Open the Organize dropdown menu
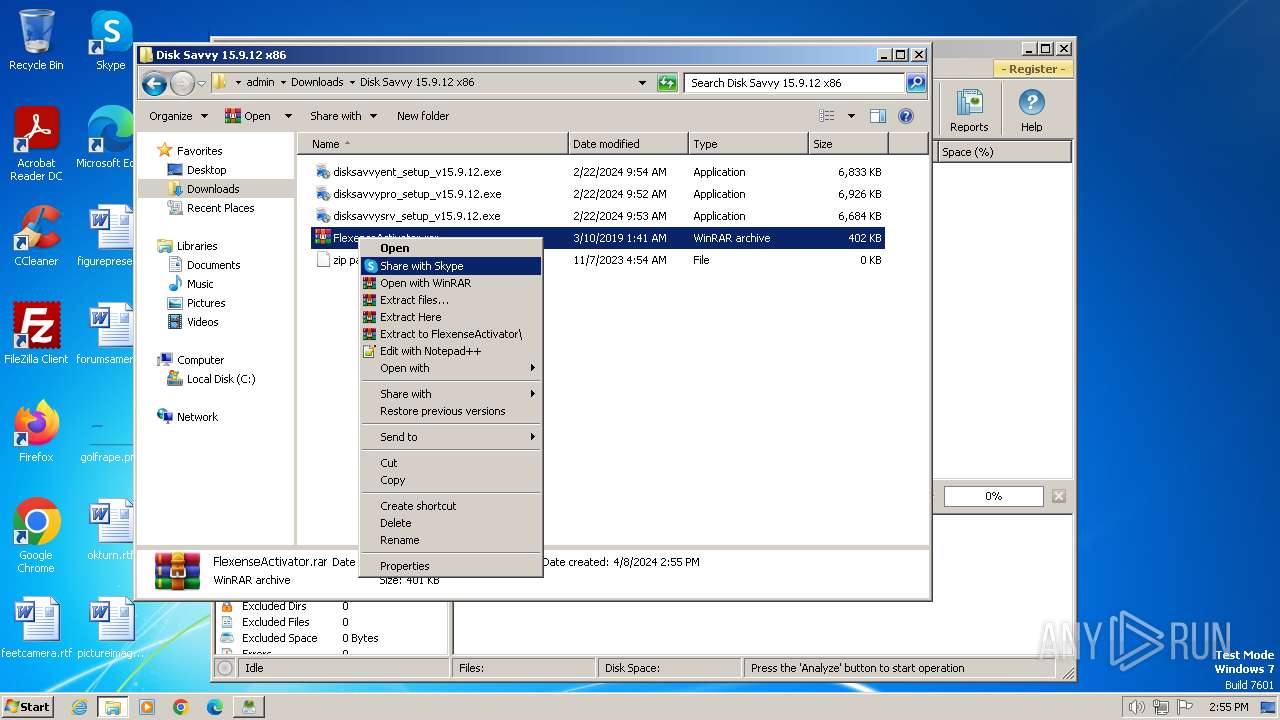 178,116
